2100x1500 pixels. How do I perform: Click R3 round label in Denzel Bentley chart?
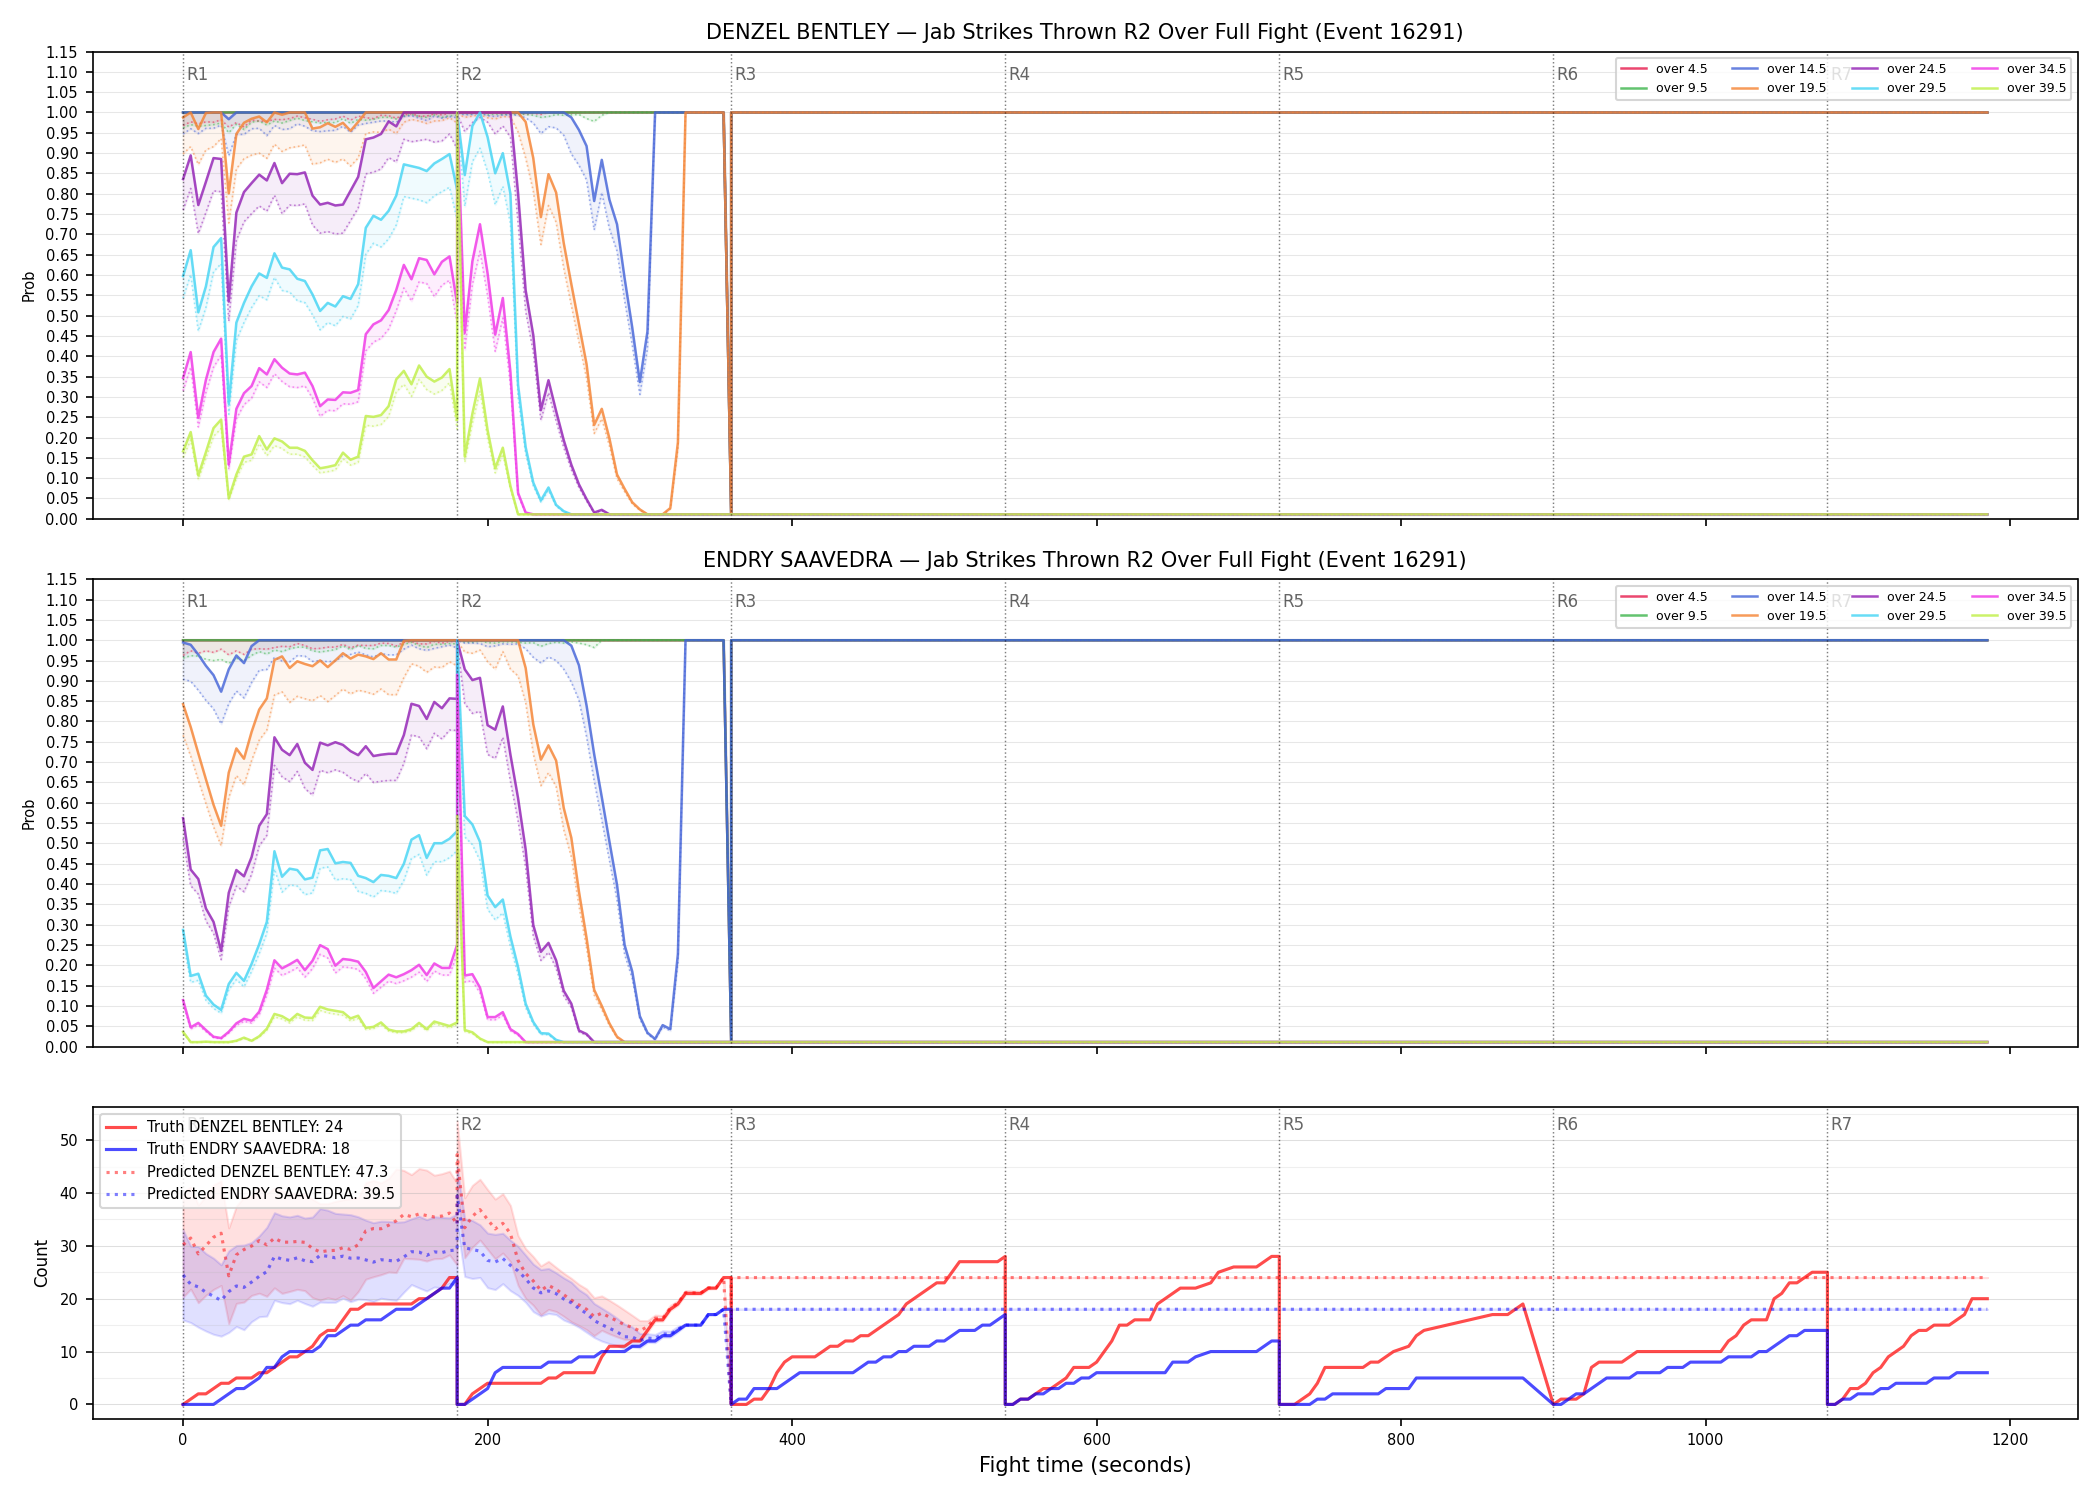click(x=745, y=74)
